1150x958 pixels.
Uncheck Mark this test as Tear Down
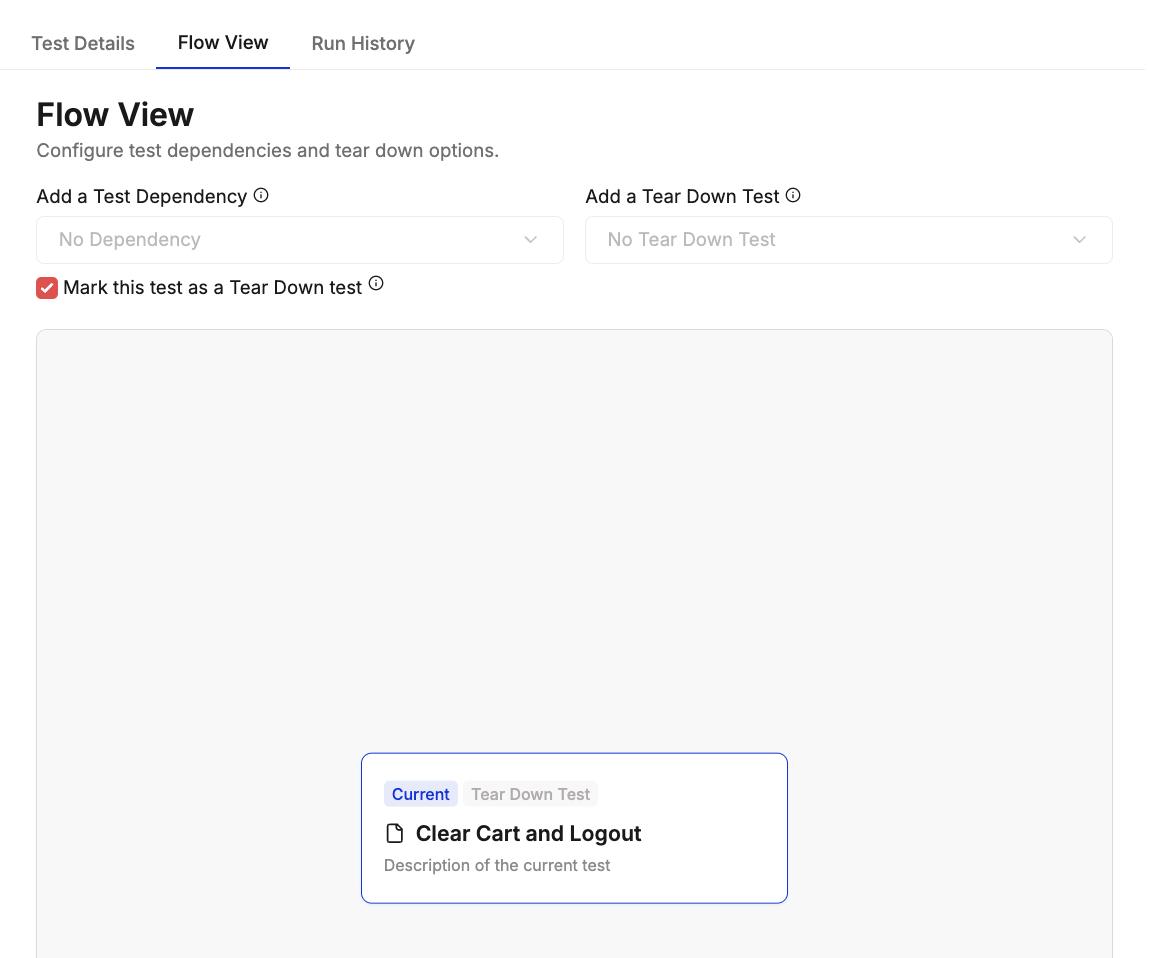point(47,288)
